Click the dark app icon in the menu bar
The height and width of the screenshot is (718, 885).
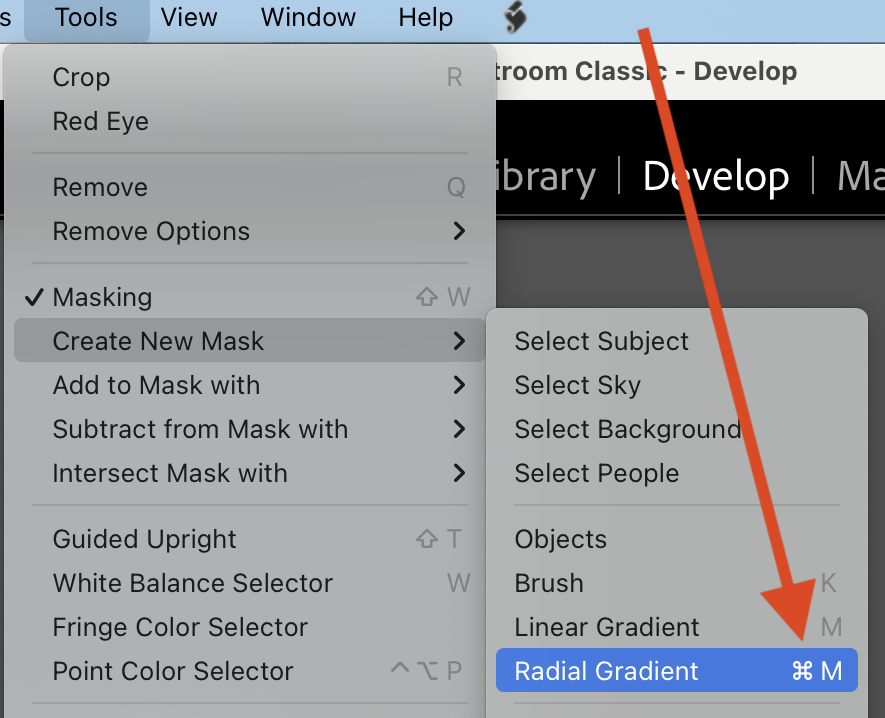515,17
